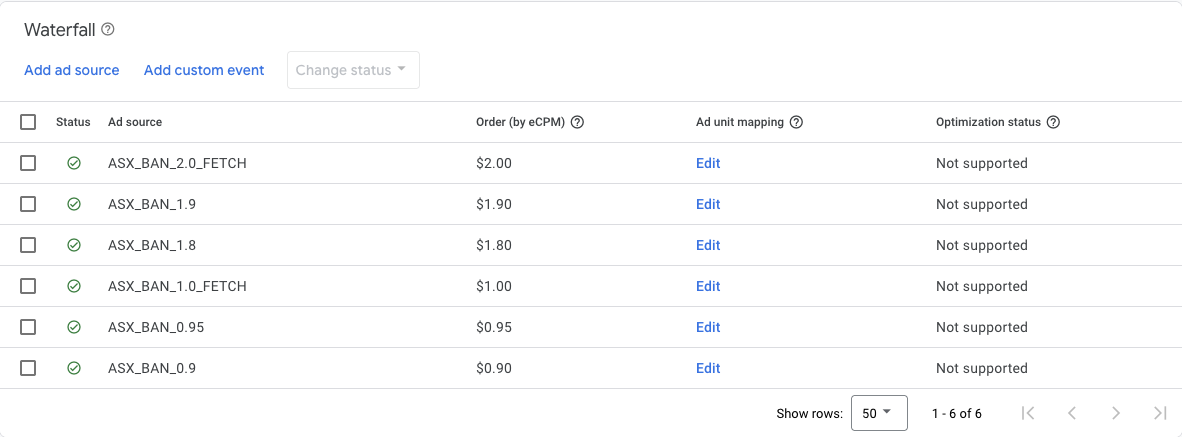The image size is (1182, 437).
Task: Edit ad unit mapping for ASX_BAN_1.8
Action: [708, 245]
